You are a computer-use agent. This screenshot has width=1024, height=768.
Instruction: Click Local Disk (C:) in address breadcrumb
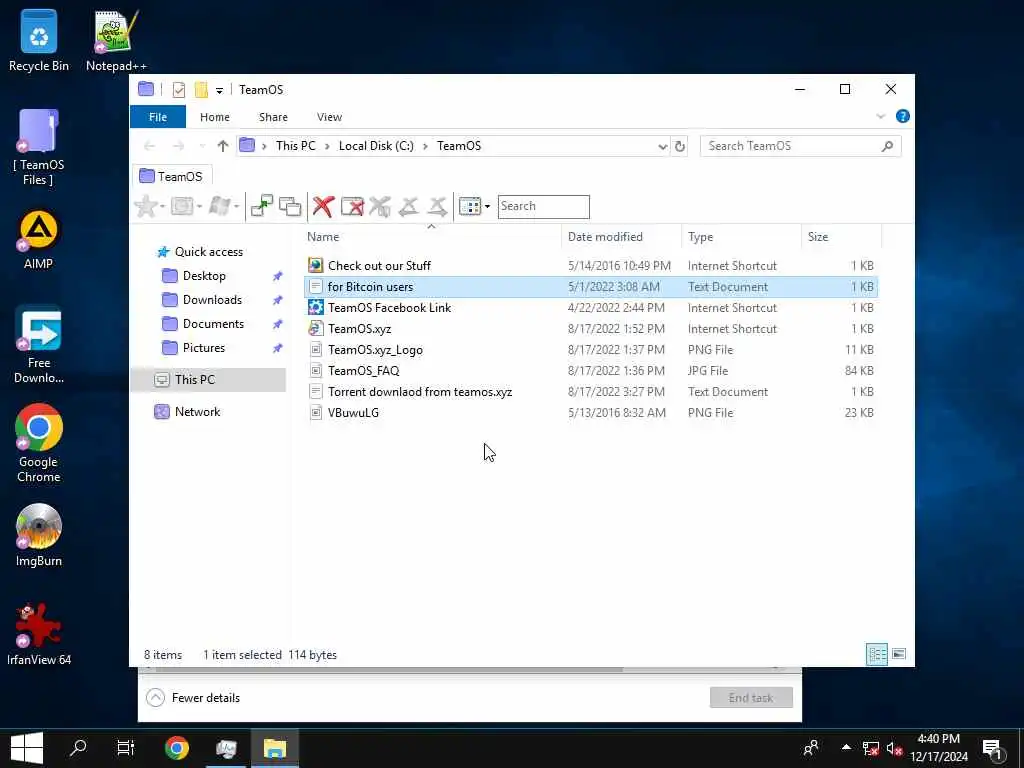[376, 146]
